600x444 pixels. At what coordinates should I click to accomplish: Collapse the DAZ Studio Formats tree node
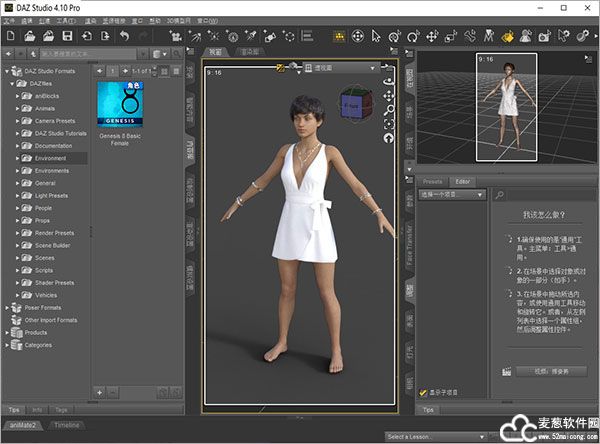(x=8, y=72)
